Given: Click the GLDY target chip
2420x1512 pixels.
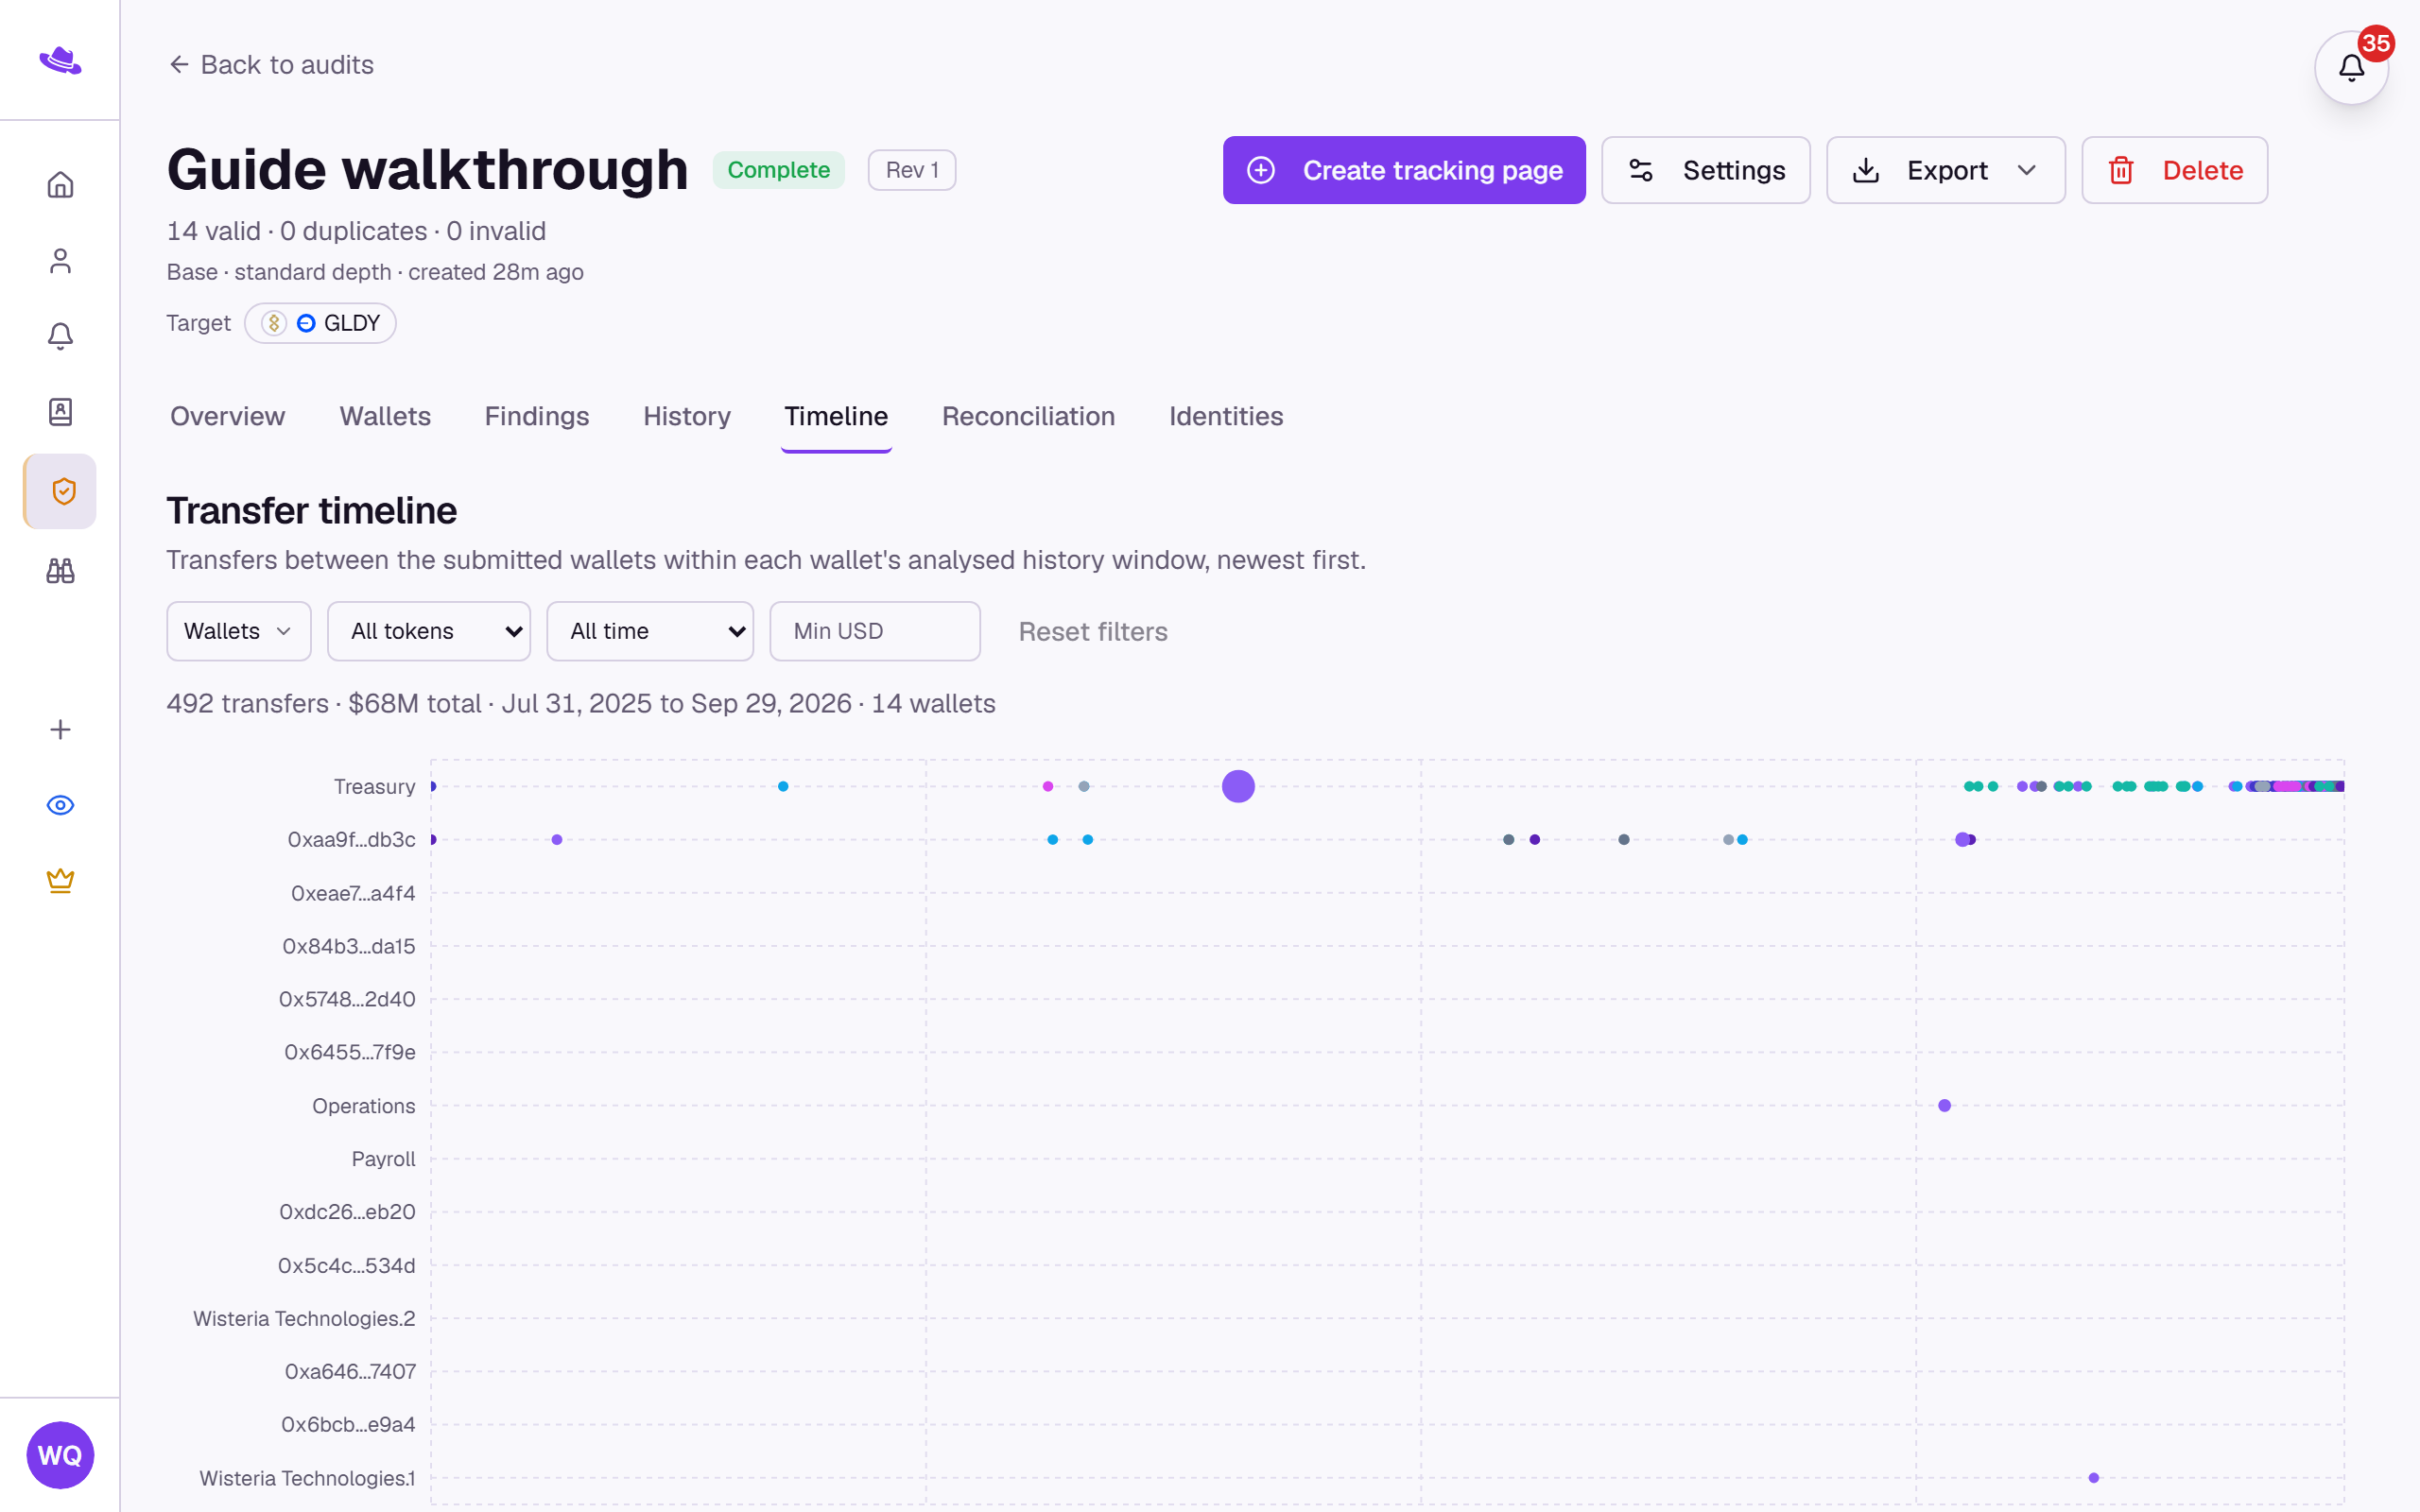Looking at the screenshot, I should point(320,323).
